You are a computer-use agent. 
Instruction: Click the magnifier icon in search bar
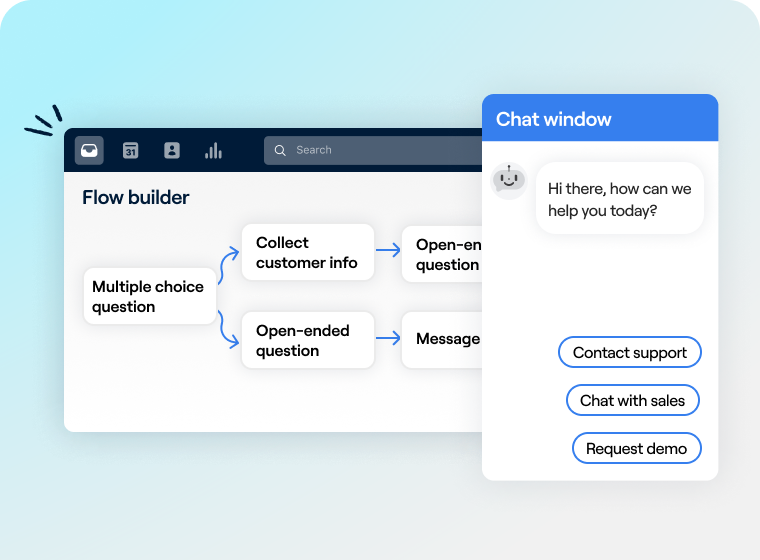280,150
